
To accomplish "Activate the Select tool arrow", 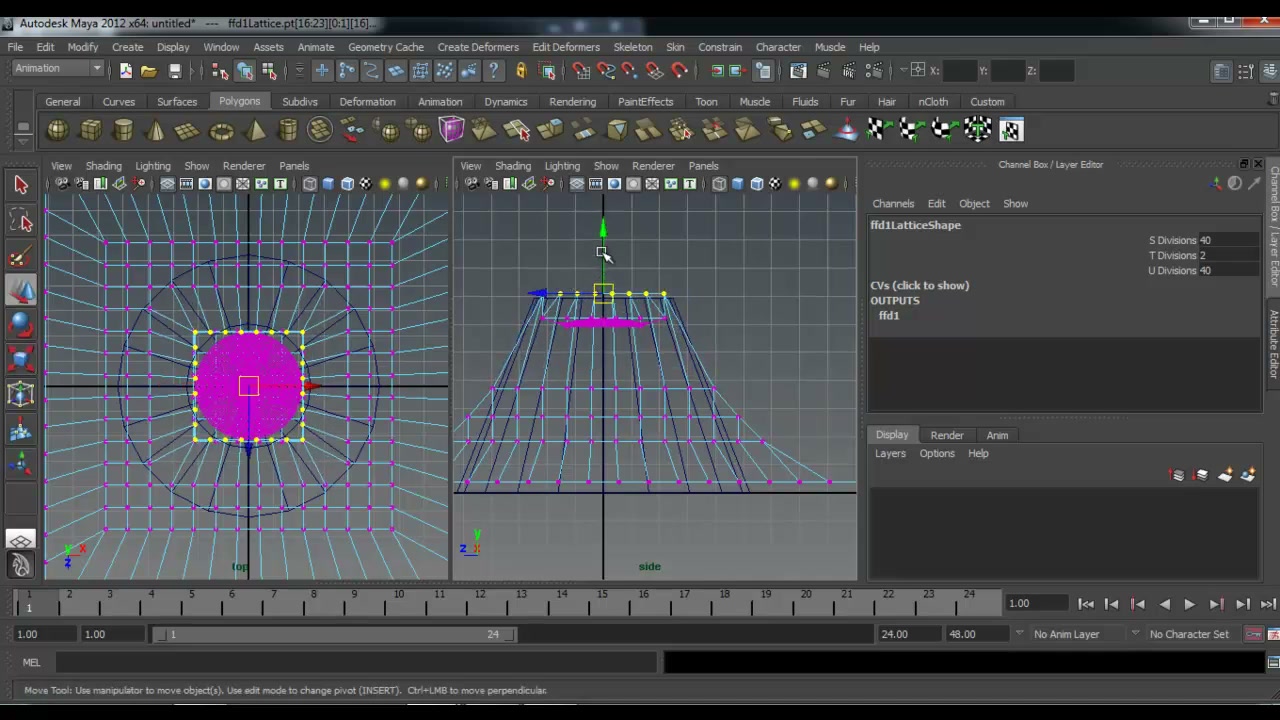I will click(x=21, y=185).
